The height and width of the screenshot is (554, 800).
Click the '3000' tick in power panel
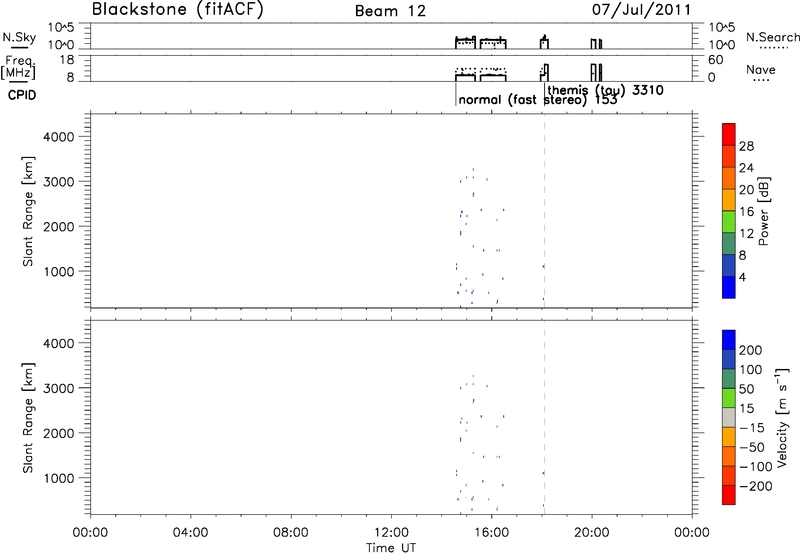point(59,182)
